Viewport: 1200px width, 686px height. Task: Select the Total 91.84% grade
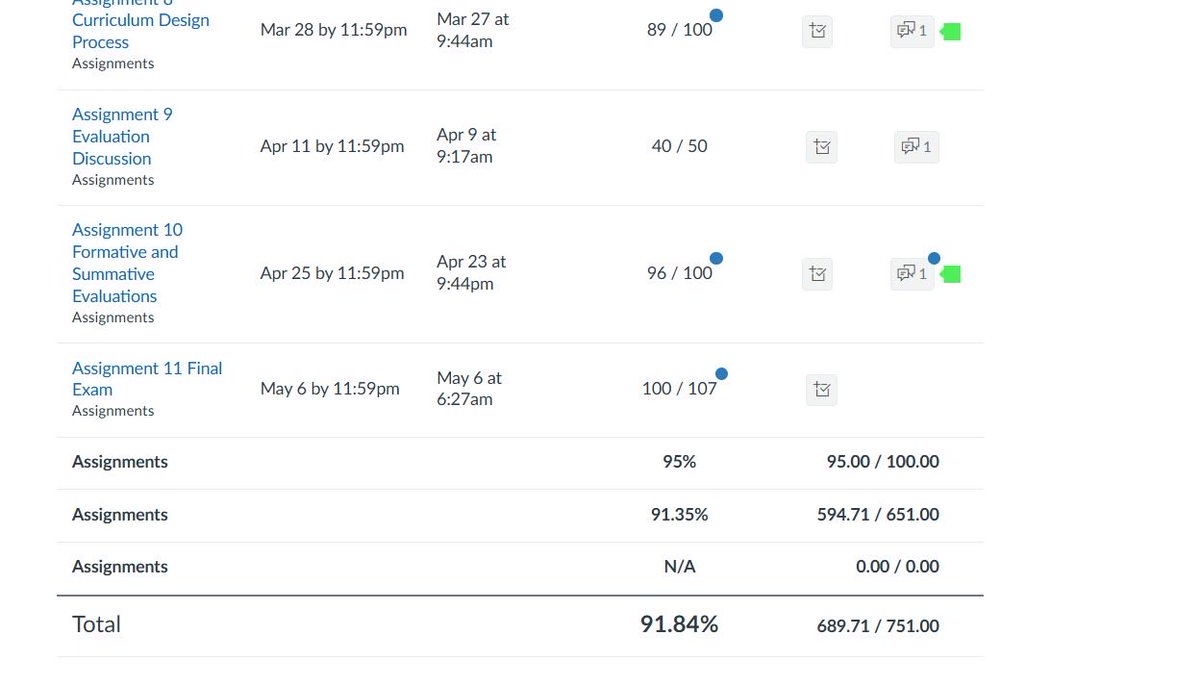679,624
